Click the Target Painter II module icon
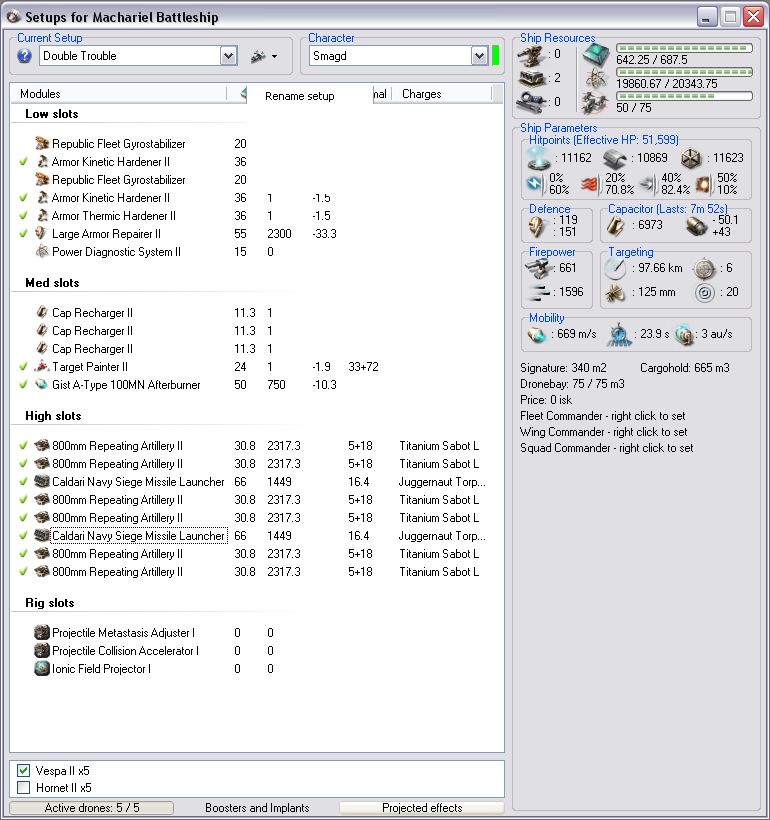 pyautogui.click(x=42, y=367)
